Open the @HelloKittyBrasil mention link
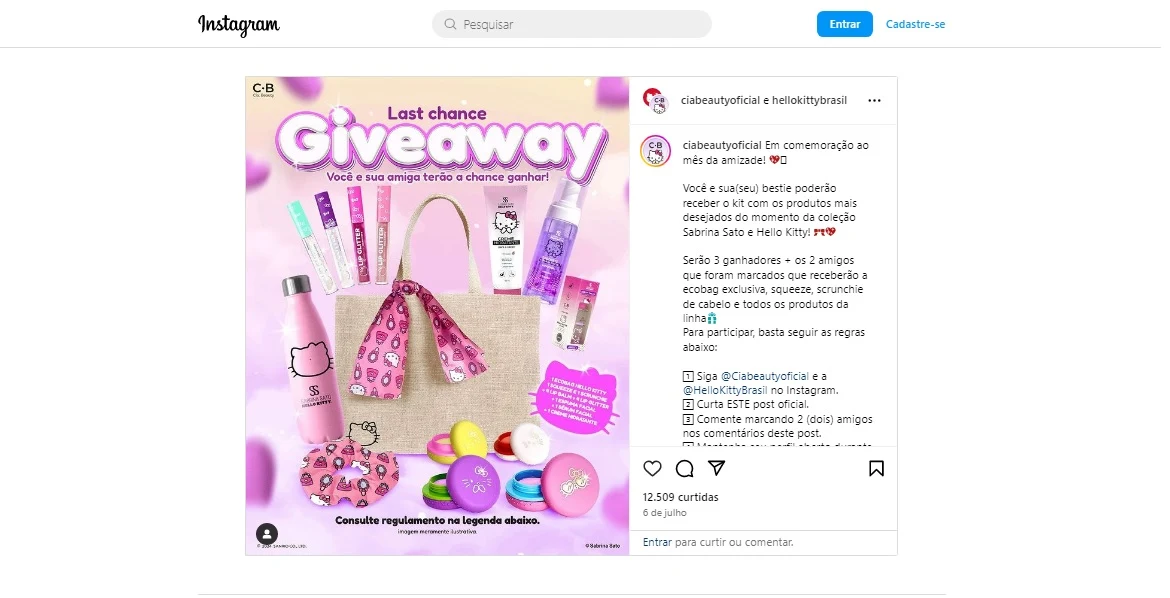 (725, 390)
